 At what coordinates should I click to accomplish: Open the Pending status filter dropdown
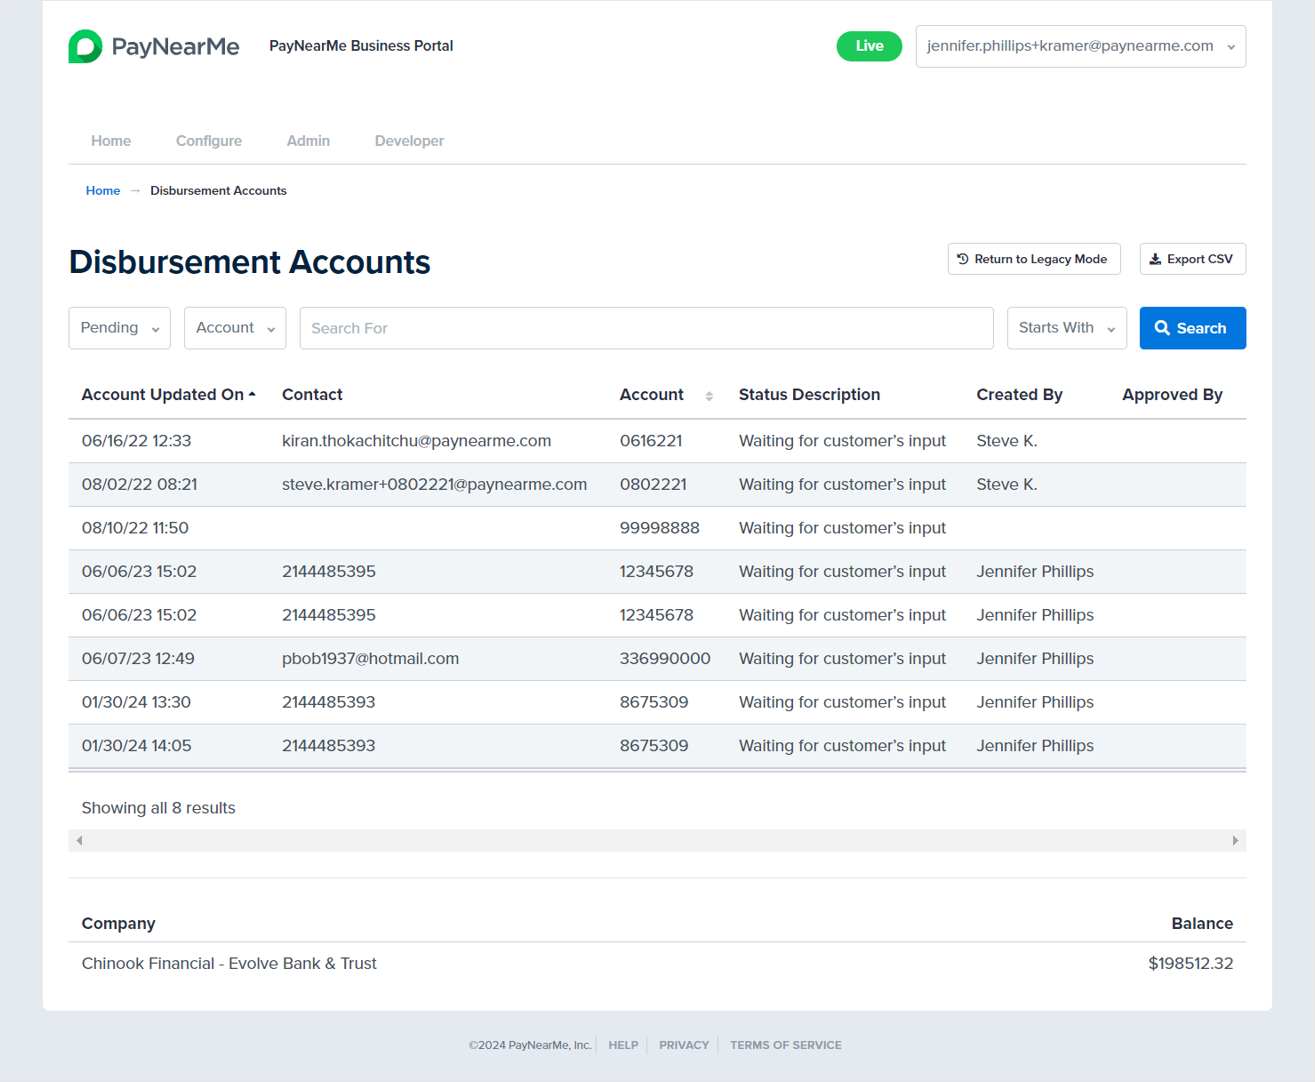[119, 328]
